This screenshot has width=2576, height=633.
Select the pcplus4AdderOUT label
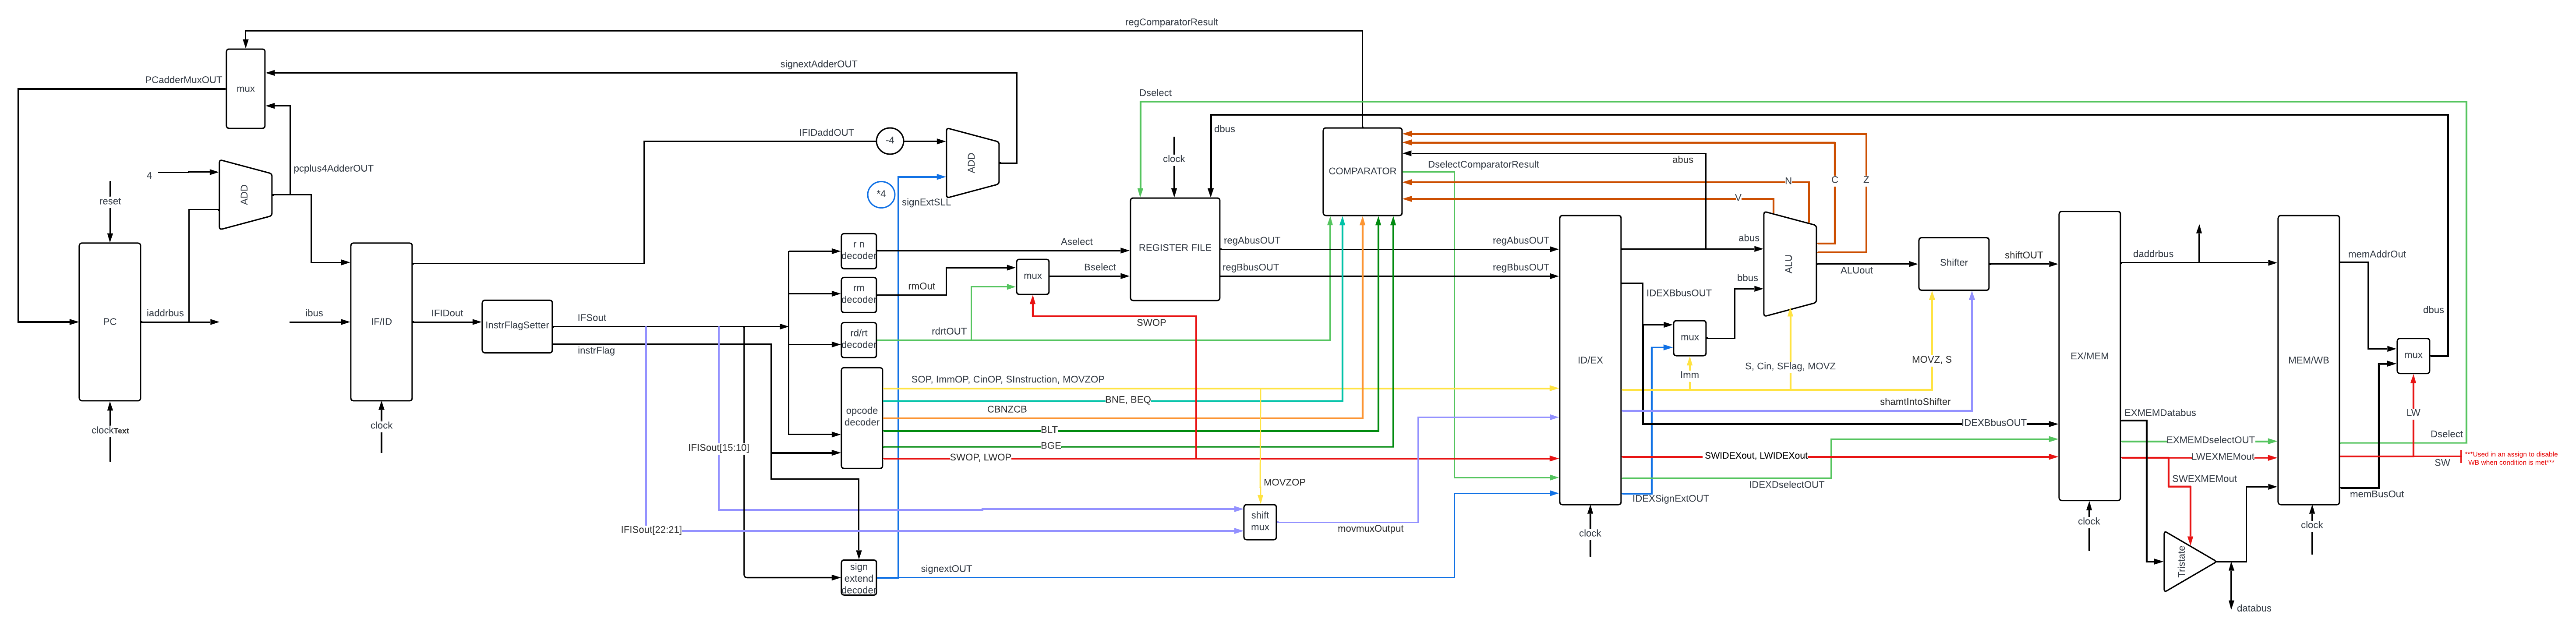pos(333,169)
